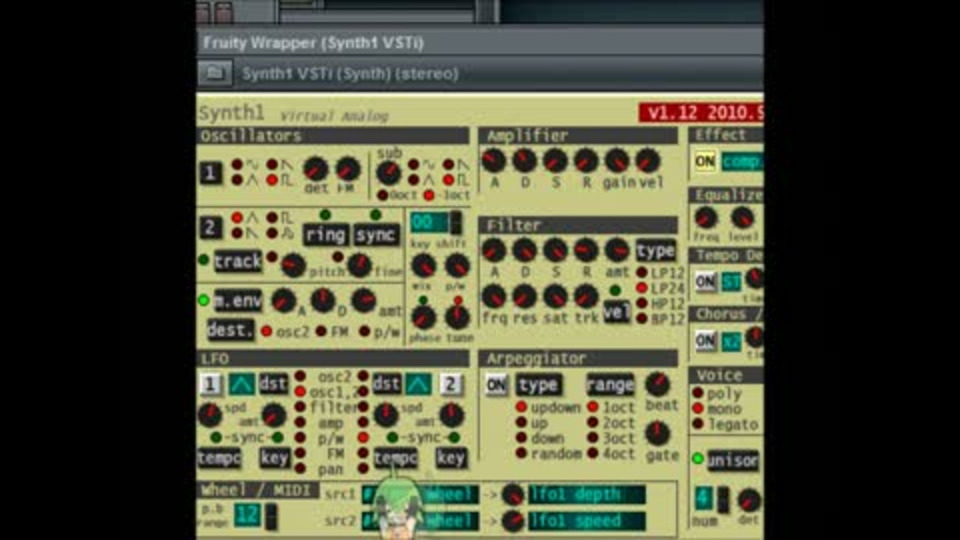Click arpeggiator gate knob
960x540 pixels.
658,433
